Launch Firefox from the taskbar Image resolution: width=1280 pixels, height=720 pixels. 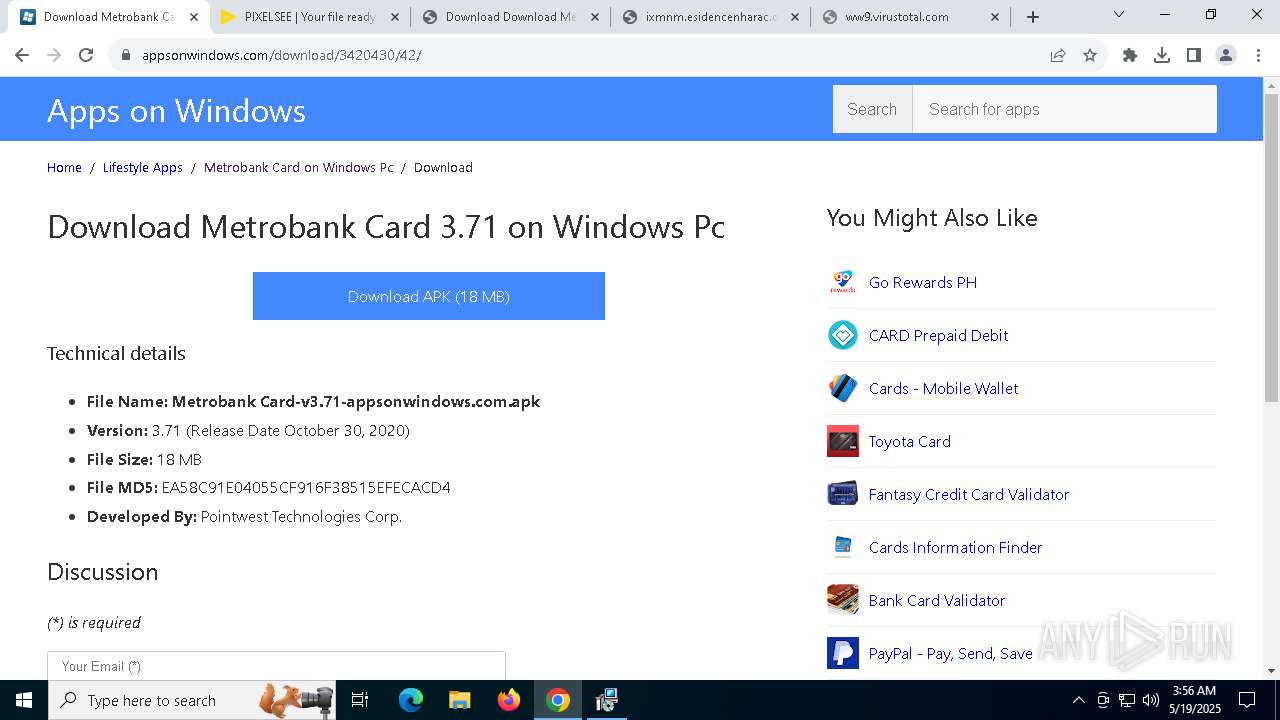tap(509, 700)
